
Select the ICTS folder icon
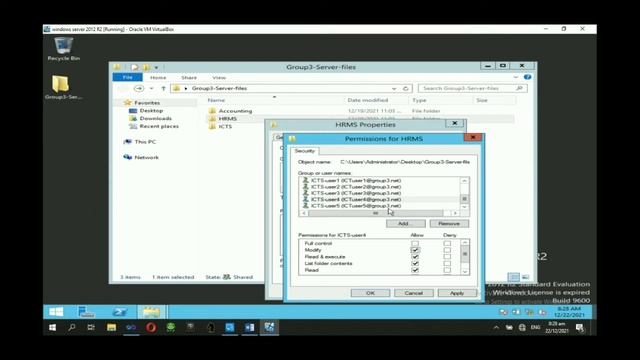click(212, 127)
